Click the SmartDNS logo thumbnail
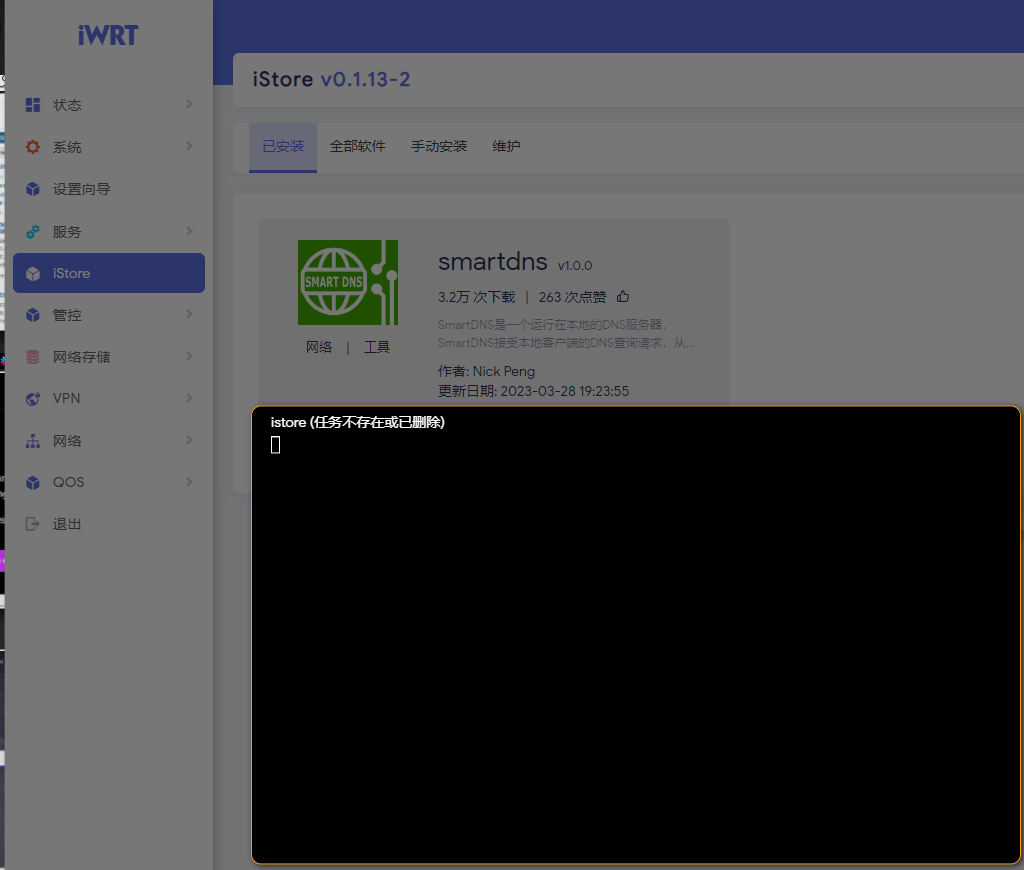Screen dimensions: 1024x870 pos(347,282)
